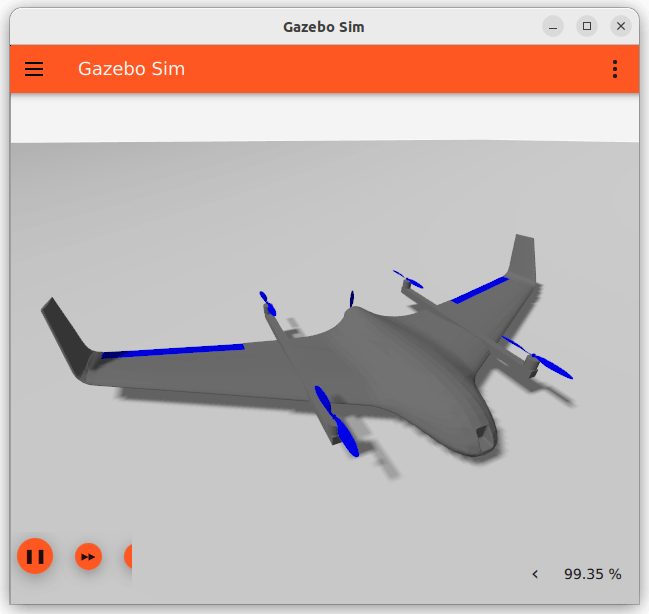
Task: Click the 99.35 % real time factor
Action: point(592,574)
